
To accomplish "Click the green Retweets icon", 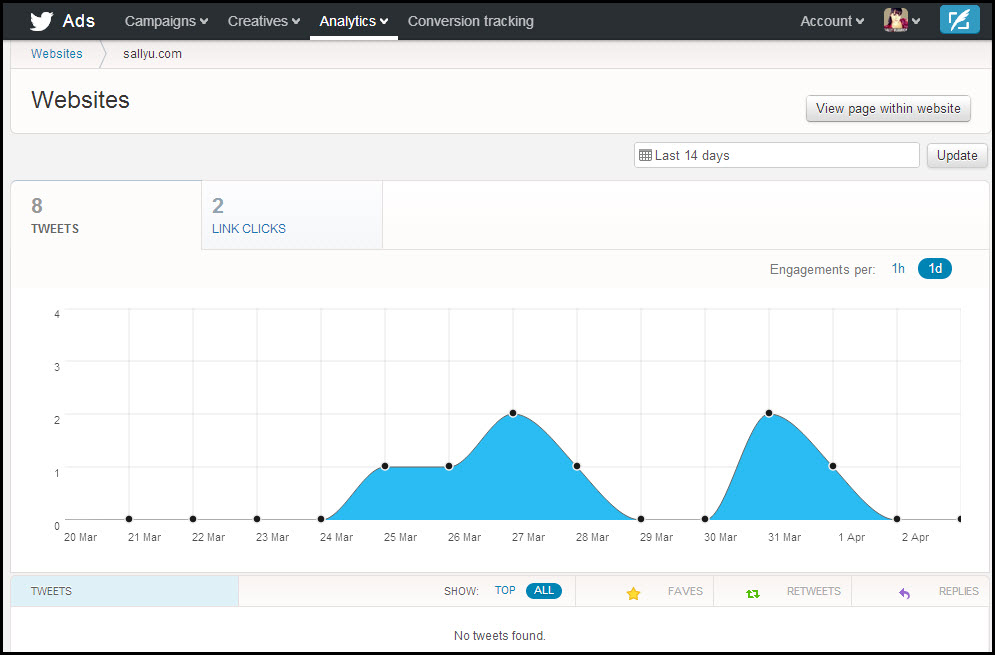I will coord(753,593).
